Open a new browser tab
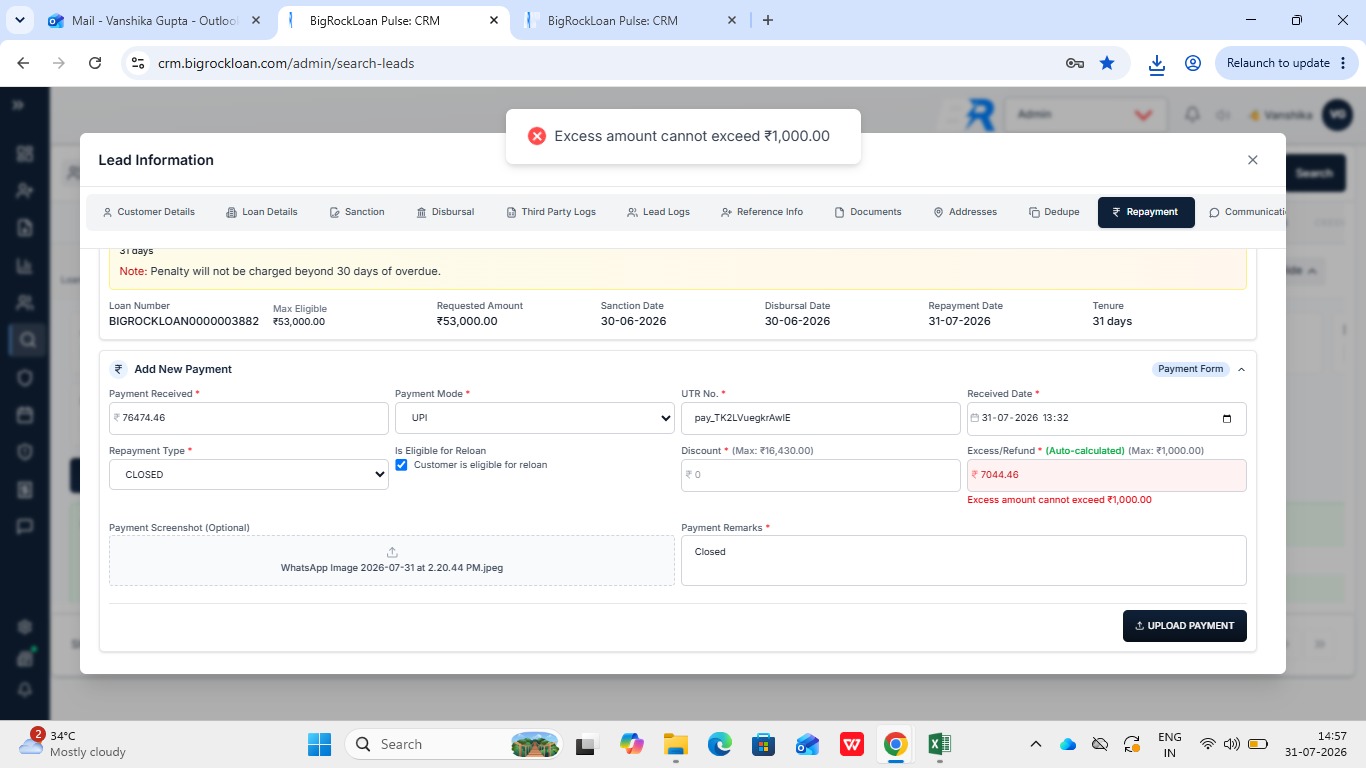1366x768 pixels. [x=768, y=20]
